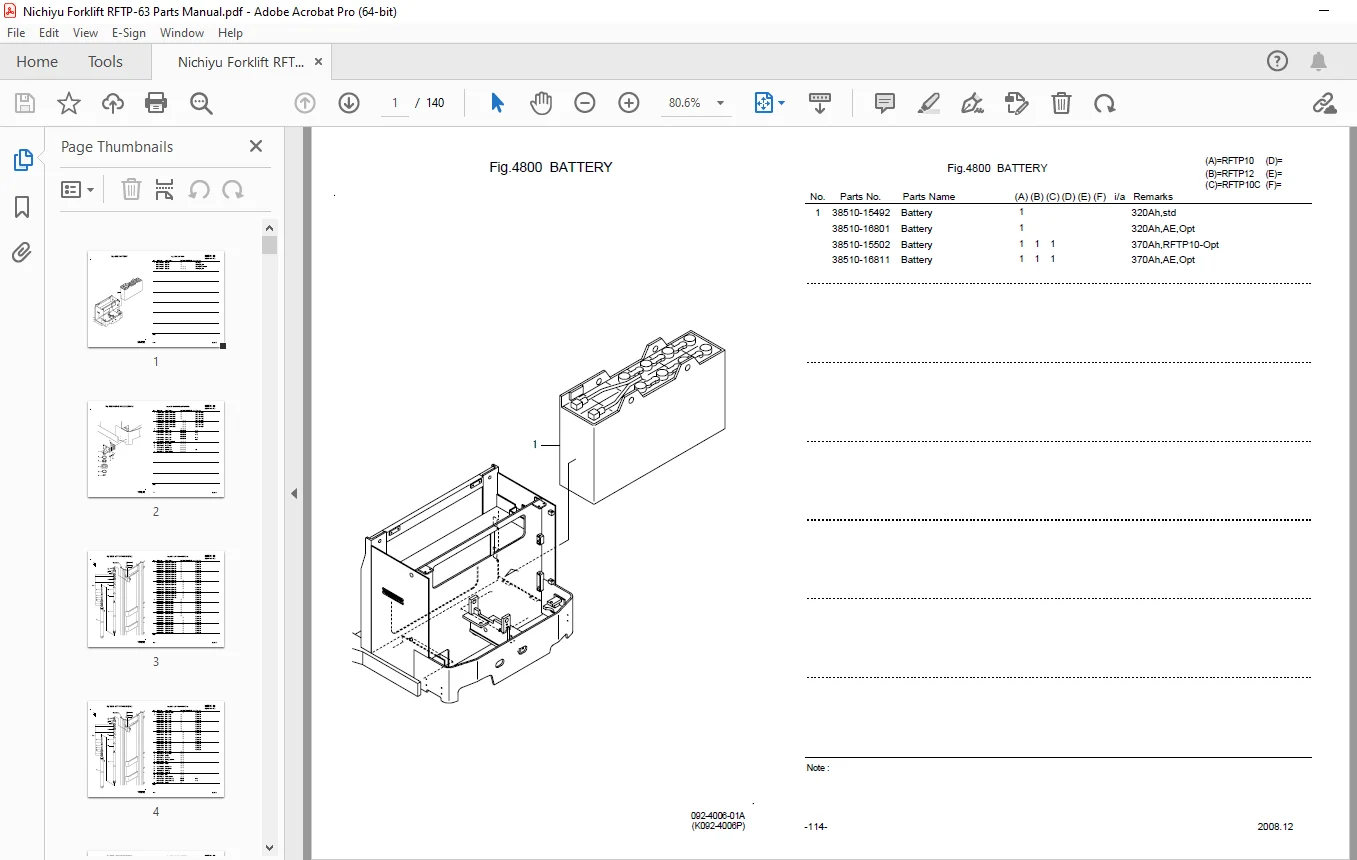Screen dimensions: 1357x860
Task: Switch to the Home tab
Action: pos(37,62)
